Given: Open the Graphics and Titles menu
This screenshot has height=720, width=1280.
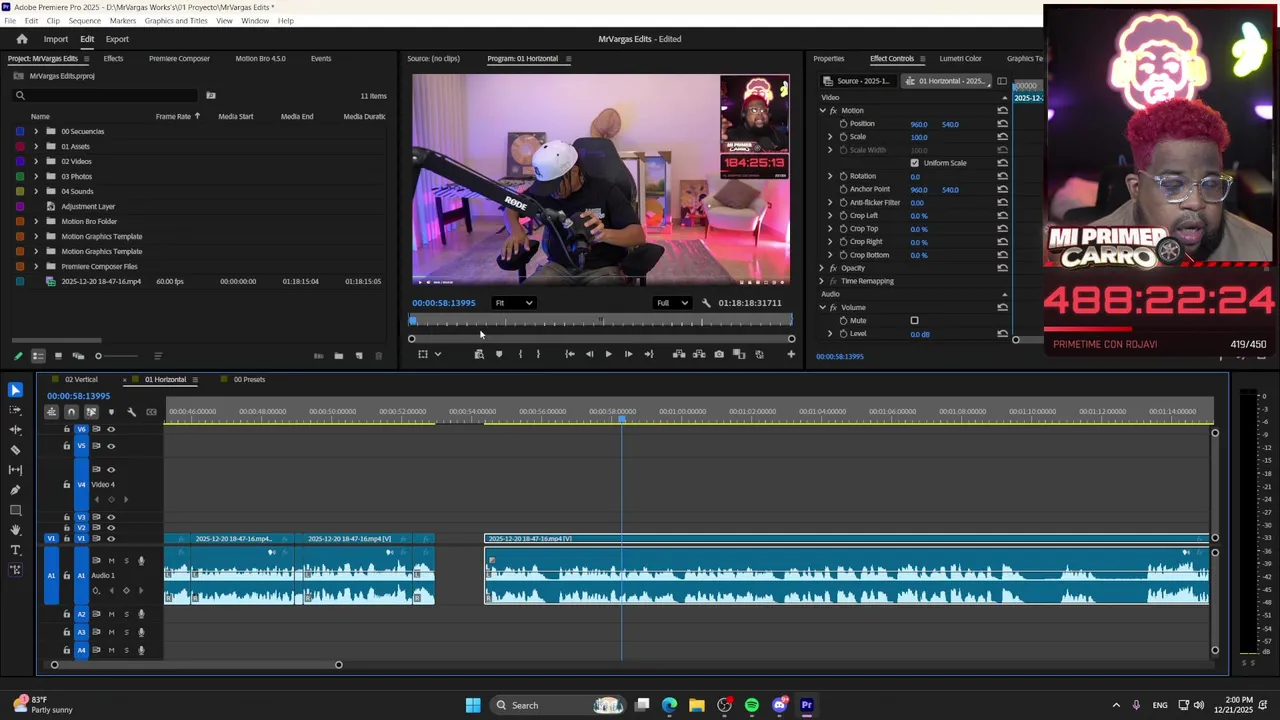Looking at the screenshot, I should point(176,21).
